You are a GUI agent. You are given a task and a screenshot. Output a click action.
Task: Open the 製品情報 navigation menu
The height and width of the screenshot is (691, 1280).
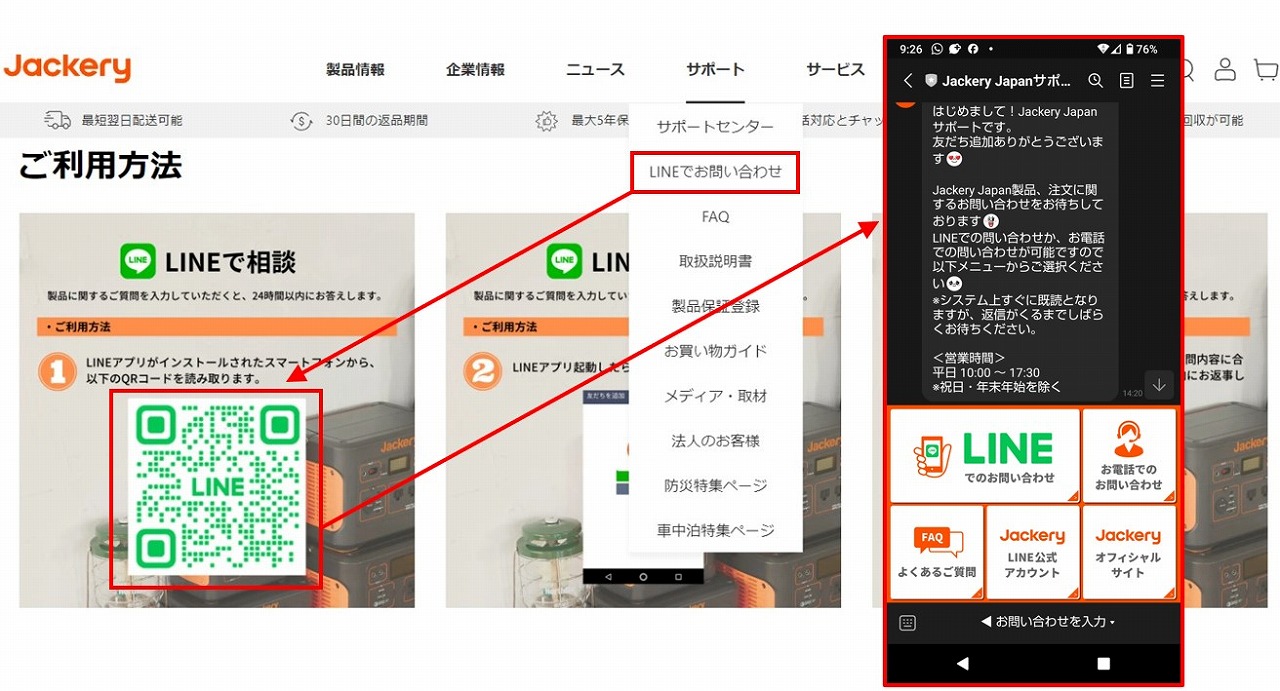tap(355, 70)
